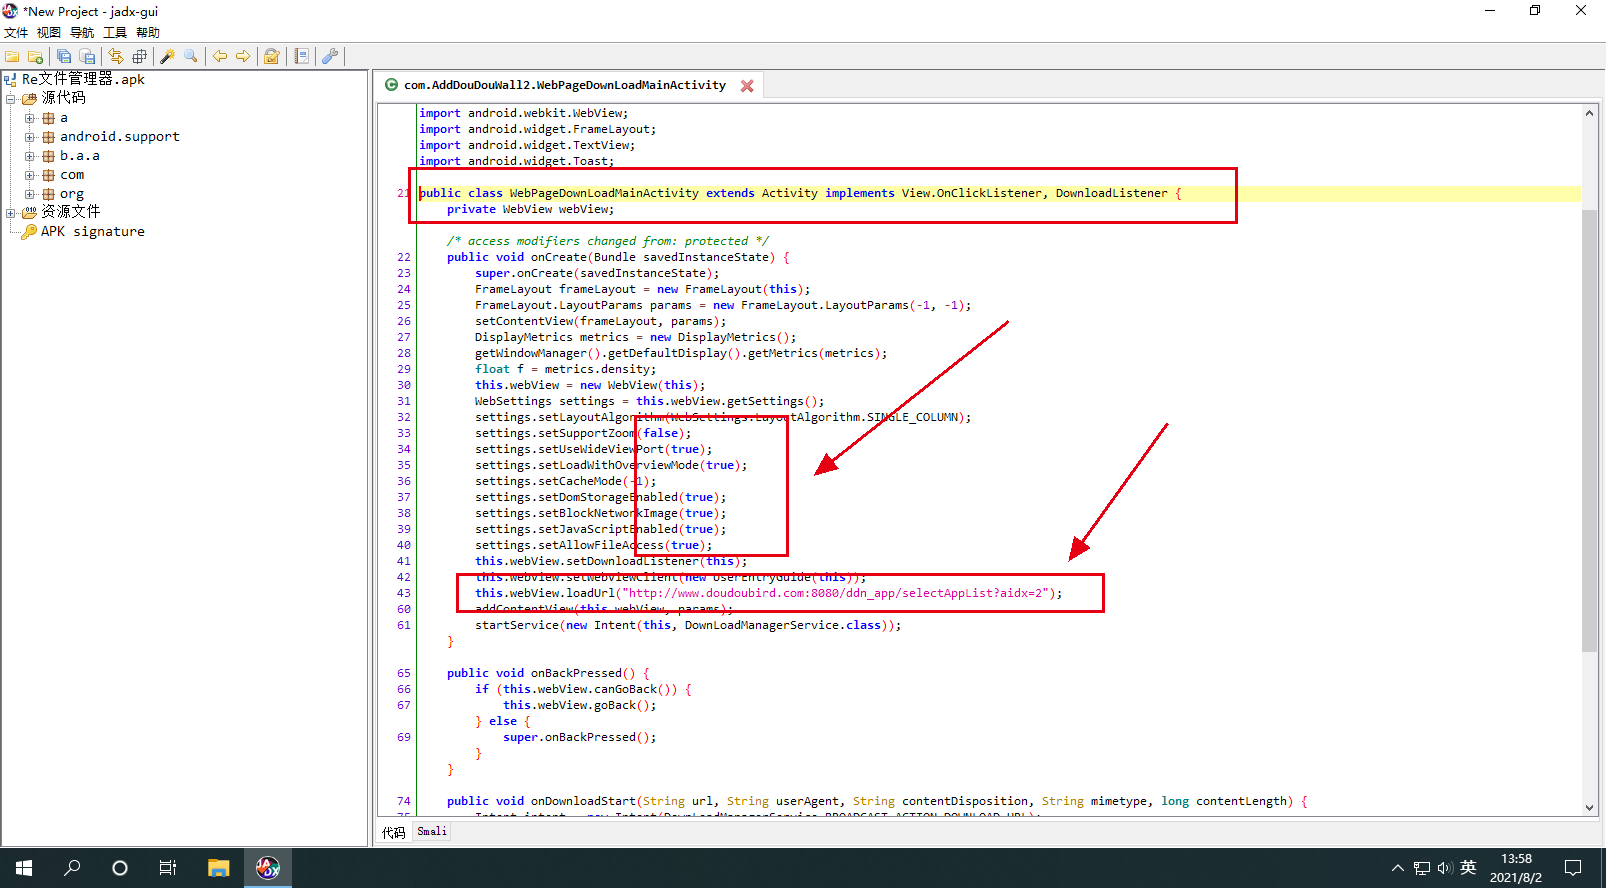Click the Add files toolbar icon
The image size is (1606, 888).
click(x=35, y=57)
